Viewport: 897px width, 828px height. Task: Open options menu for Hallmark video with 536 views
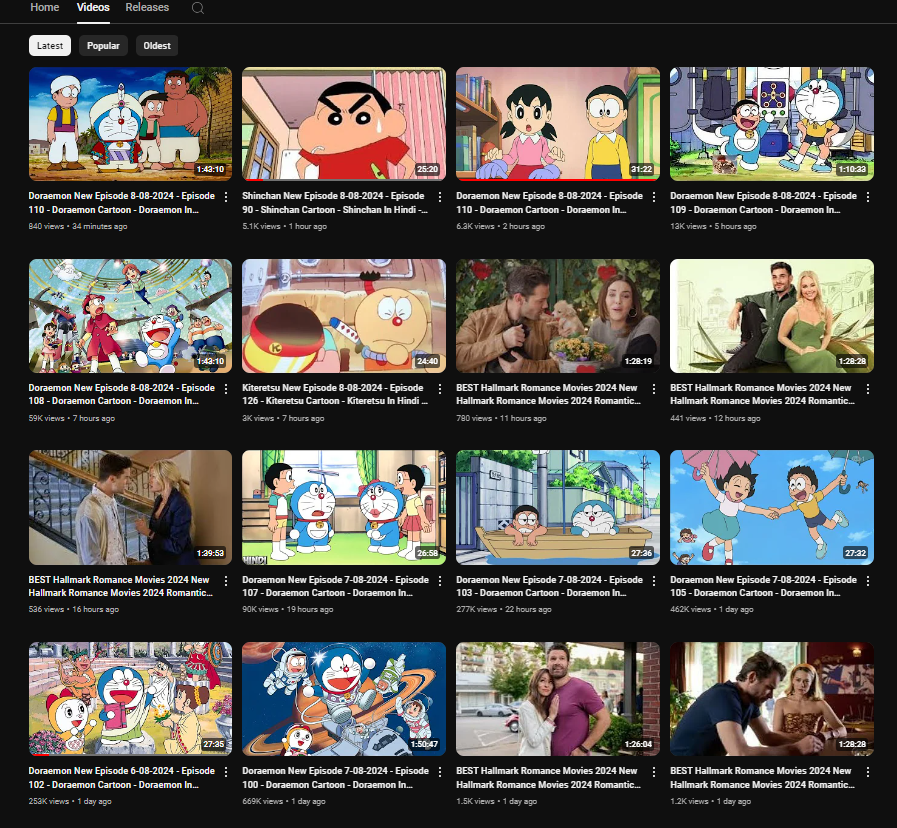click(x=226, y=581)
